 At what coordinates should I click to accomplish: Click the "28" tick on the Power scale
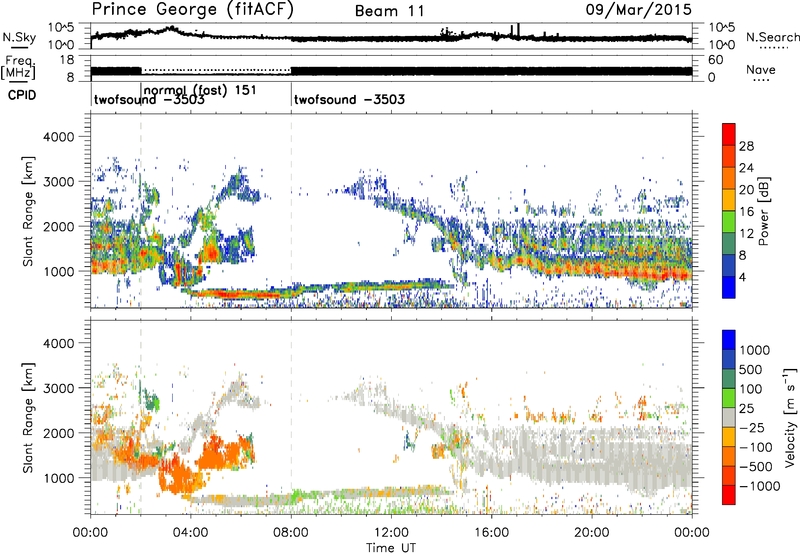pos(746,146)
